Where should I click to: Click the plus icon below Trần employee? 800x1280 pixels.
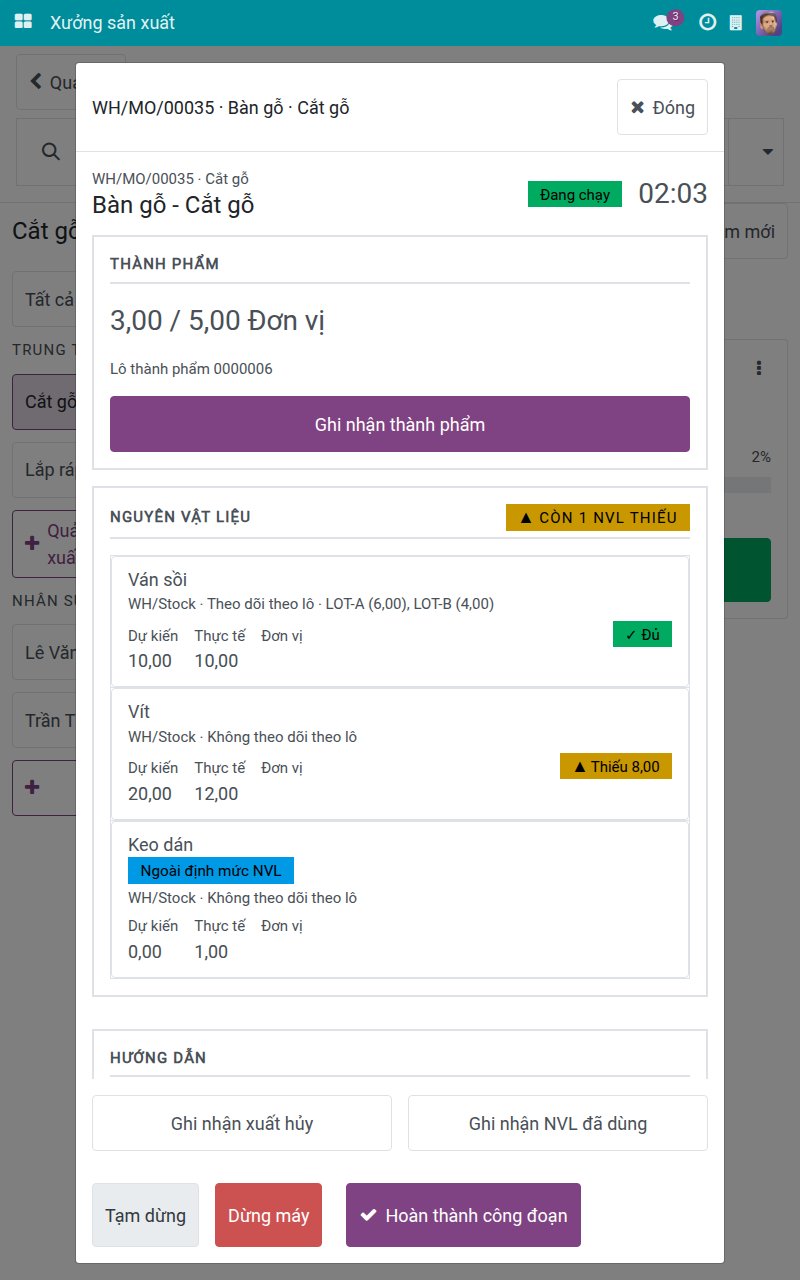[x=31, y=787]
